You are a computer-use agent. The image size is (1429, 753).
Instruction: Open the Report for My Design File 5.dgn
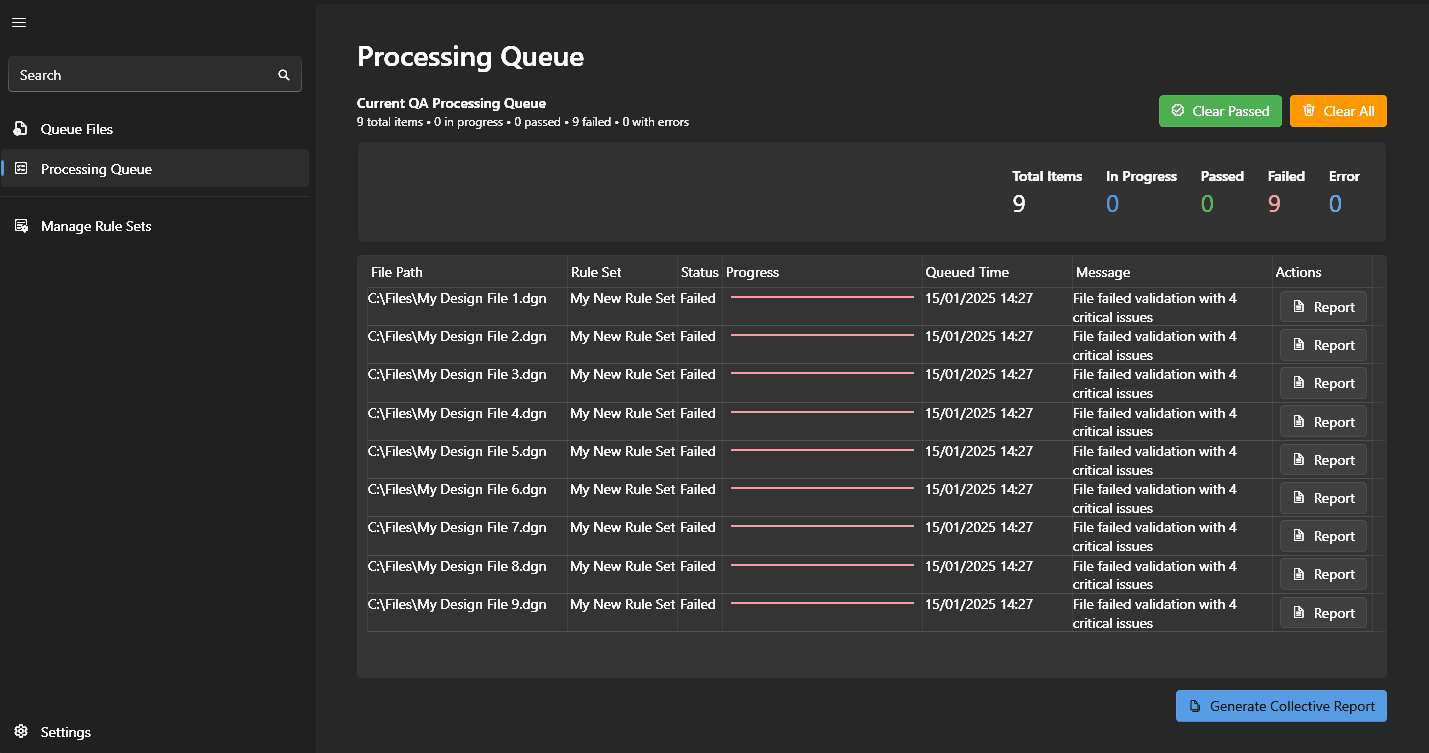(x=1323, y=459)
